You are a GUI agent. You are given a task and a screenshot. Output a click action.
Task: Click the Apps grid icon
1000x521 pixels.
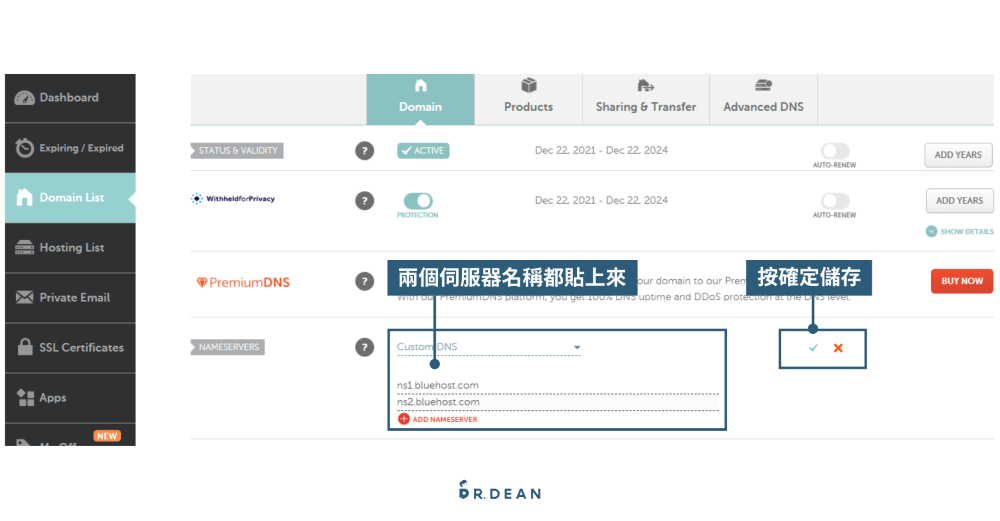(x=25, y=397)
